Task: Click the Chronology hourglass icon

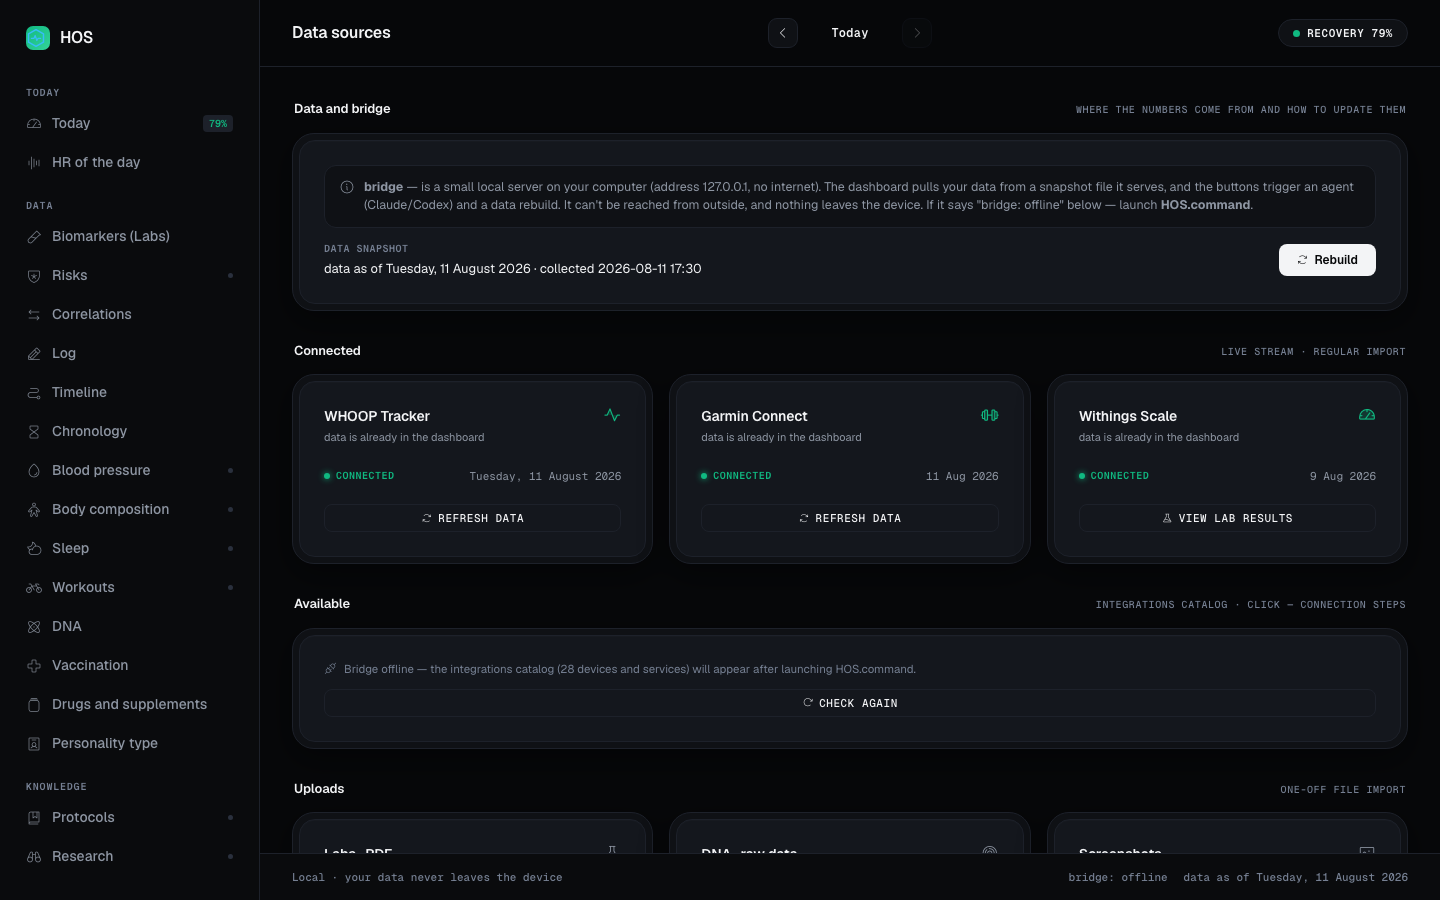Action: (34, 432)
